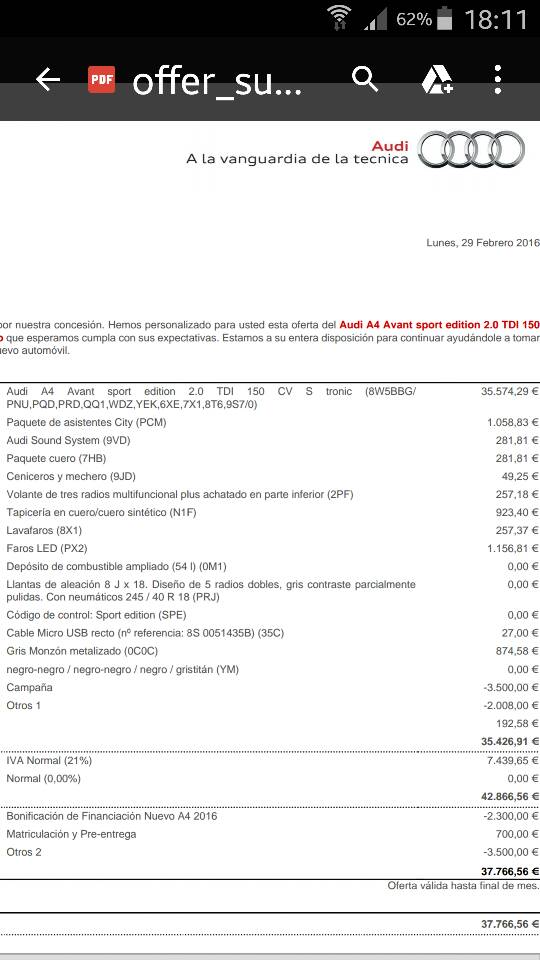540x960 pixels.
Task: Tap the add to Drive icon
Action: (437, 80)
